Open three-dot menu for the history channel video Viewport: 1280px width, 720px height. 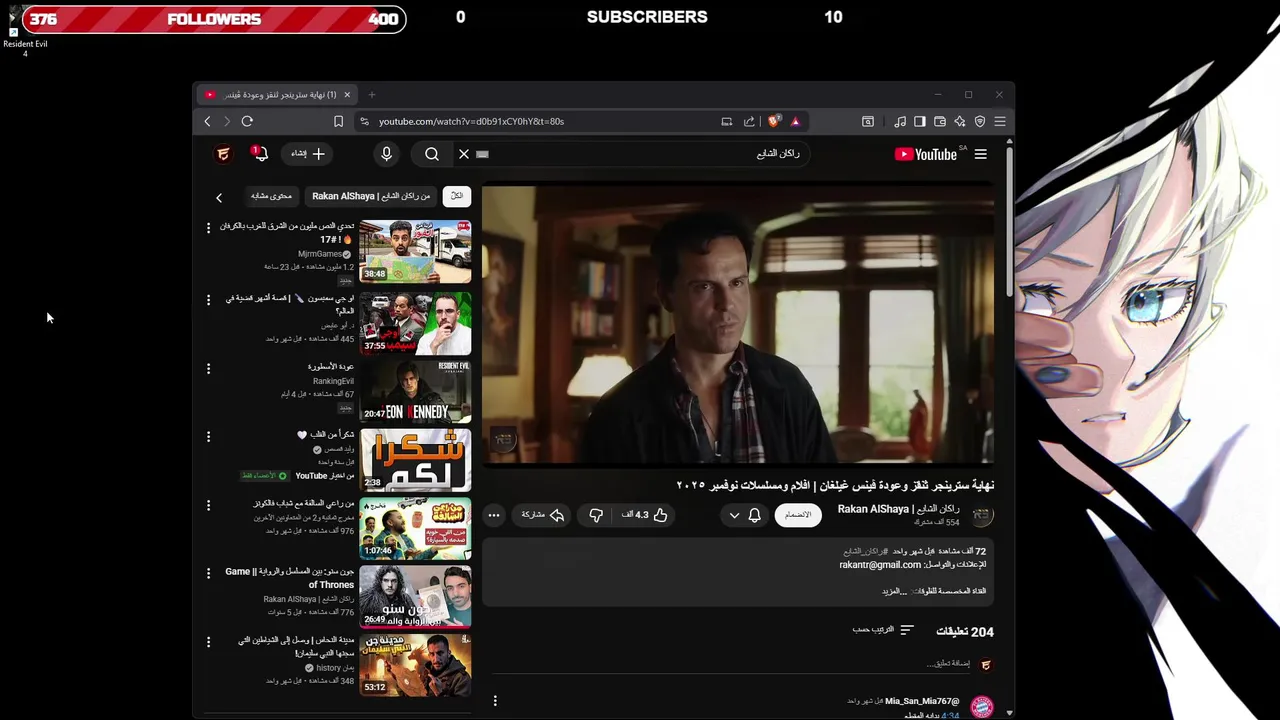pos(208,642)
